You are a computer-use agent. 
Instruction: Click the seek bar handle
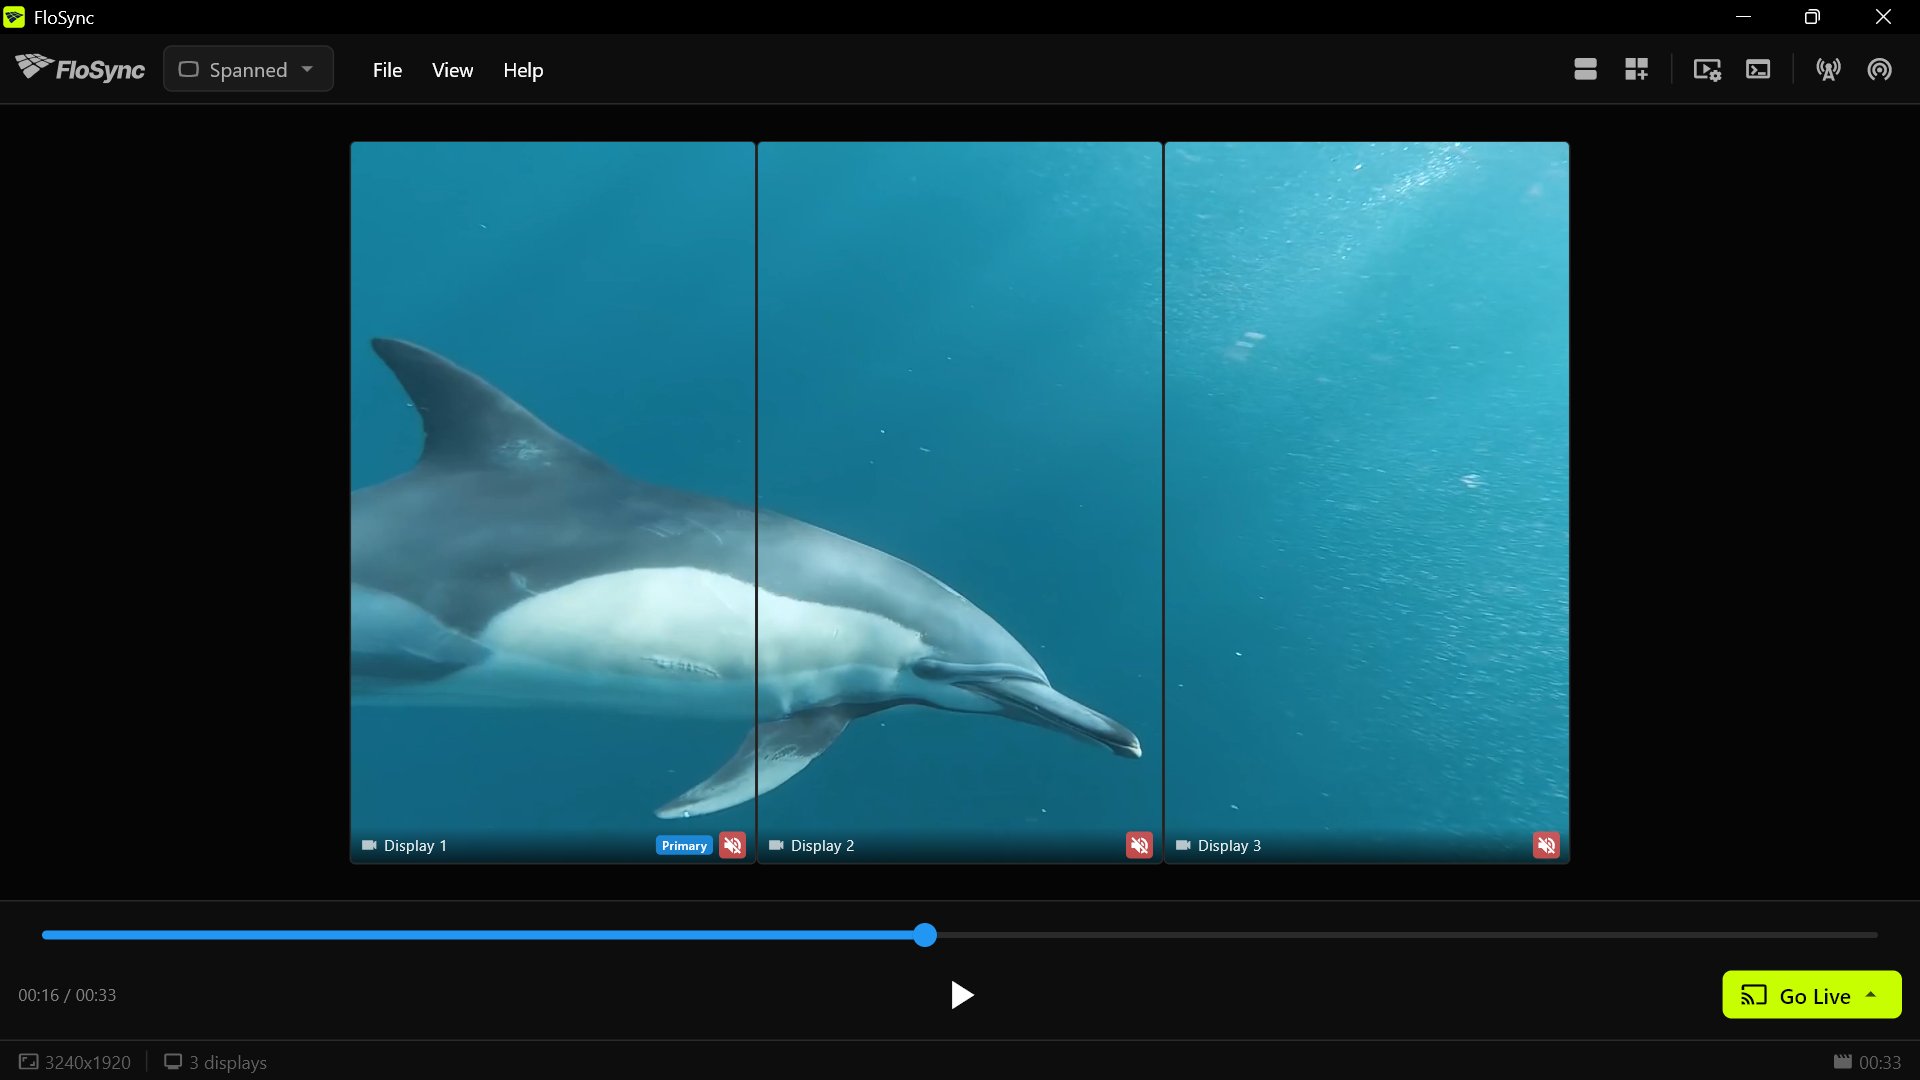925,935
